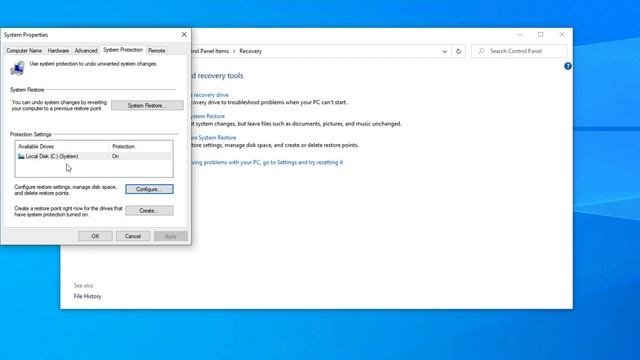
Task: Confirm with the OK button
Action: (95, 236)
